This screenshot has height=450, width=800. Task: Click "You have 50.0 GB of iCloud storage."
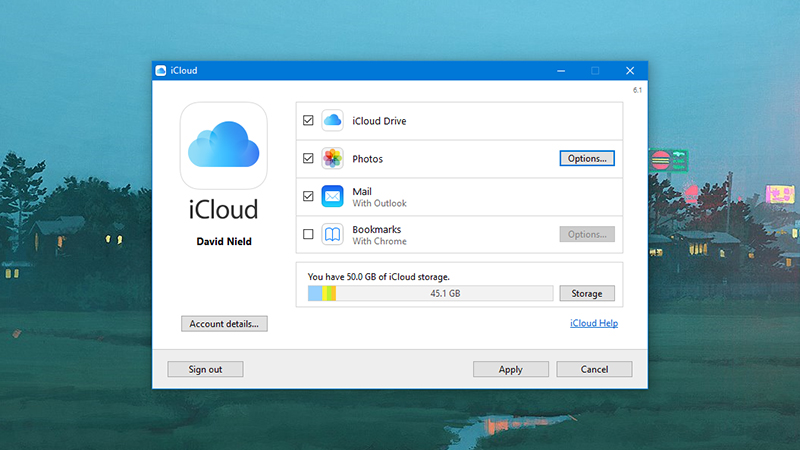pyautogui.click(x=379, y=277)
